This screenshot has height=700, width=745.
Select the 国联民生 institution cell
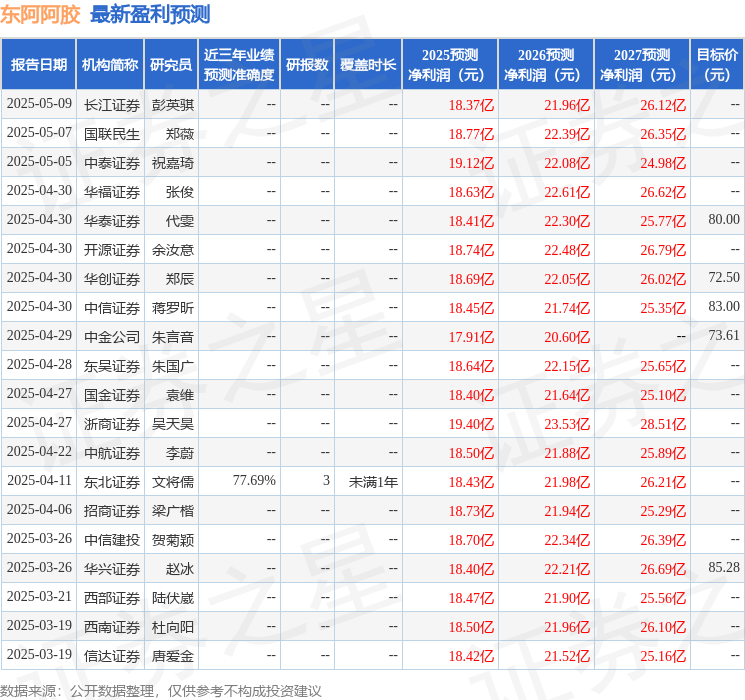(112, 134)
